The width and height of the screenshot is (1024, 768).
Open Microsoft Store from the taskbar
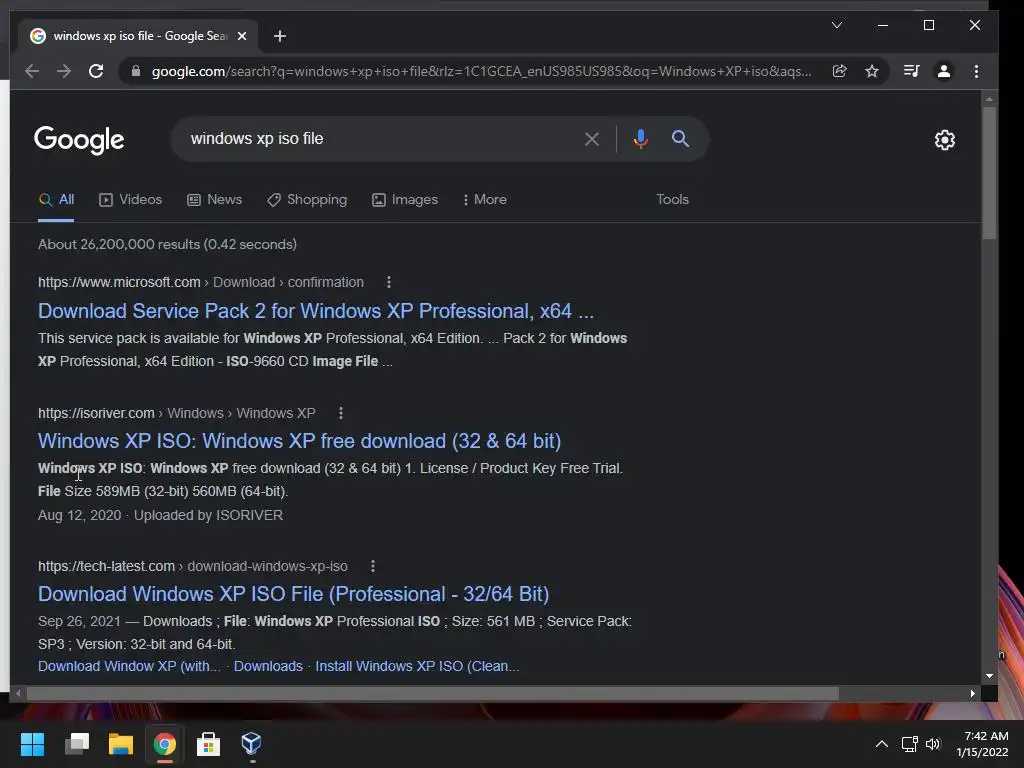[208, 744]
